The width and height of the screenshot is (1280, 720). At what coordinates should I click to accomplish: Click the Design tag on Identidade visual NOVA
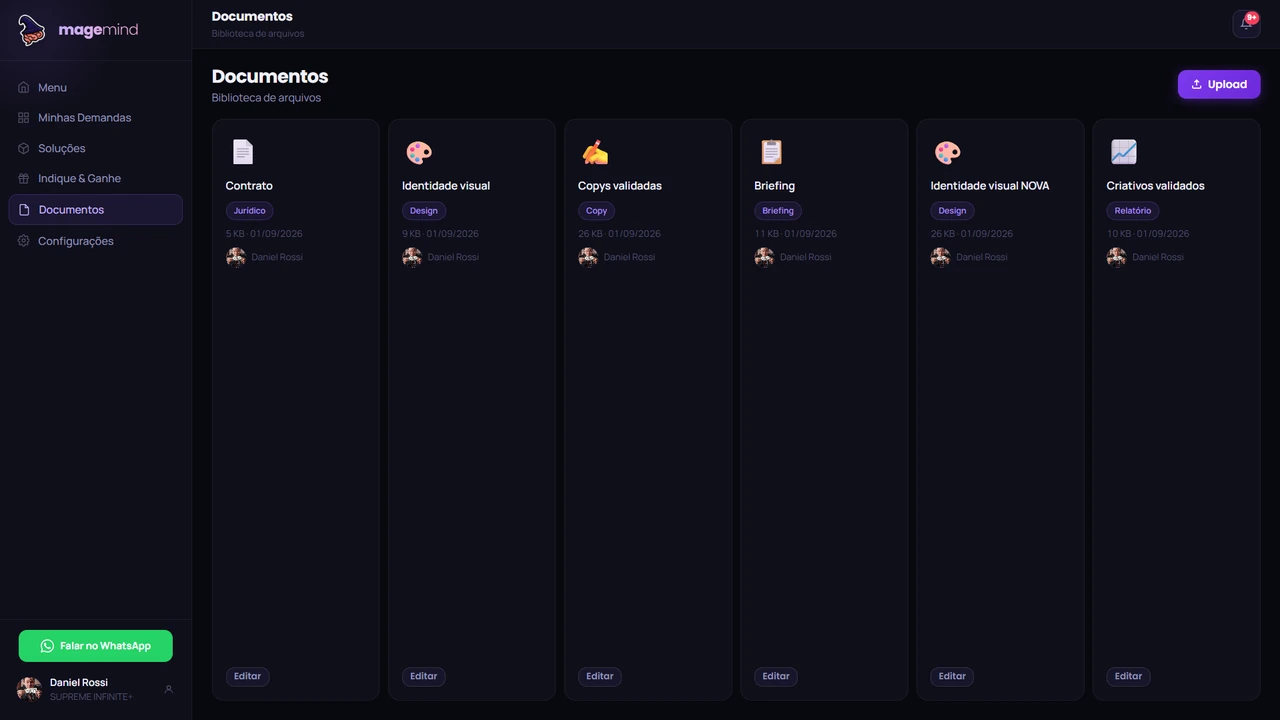point(952,211)
